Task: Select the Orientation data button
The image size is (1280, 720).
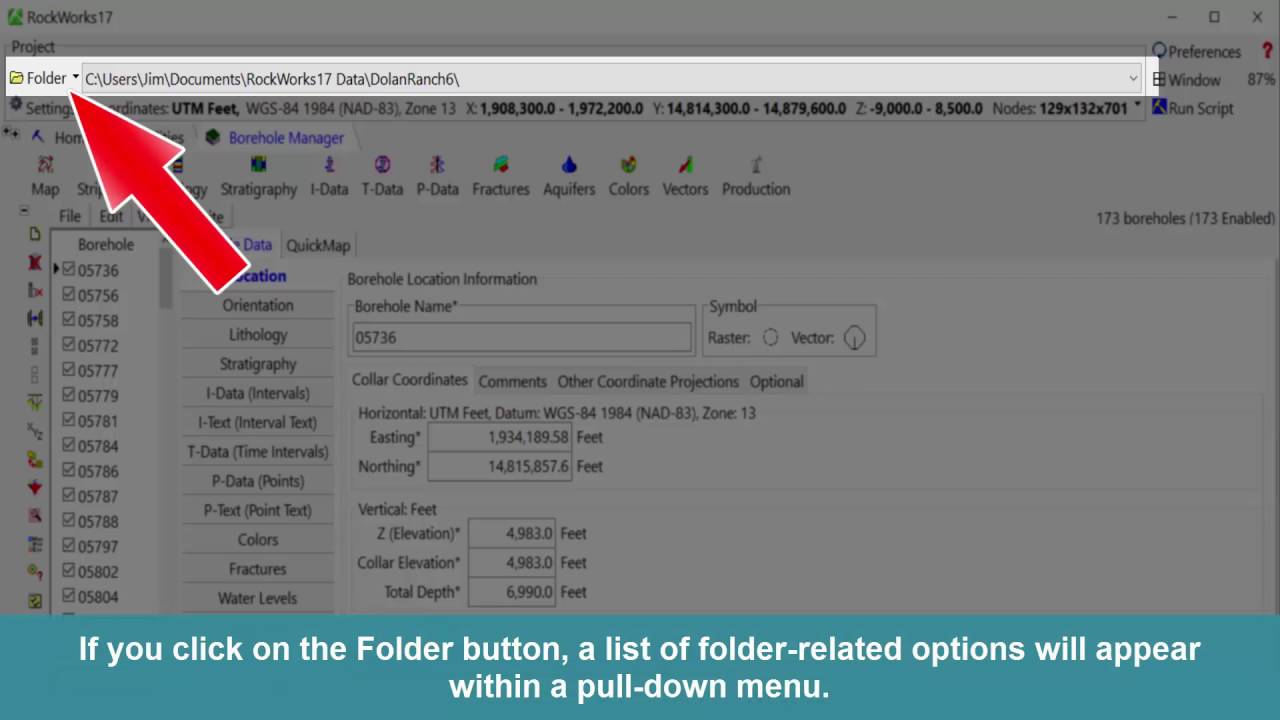Action: [258, 305]
